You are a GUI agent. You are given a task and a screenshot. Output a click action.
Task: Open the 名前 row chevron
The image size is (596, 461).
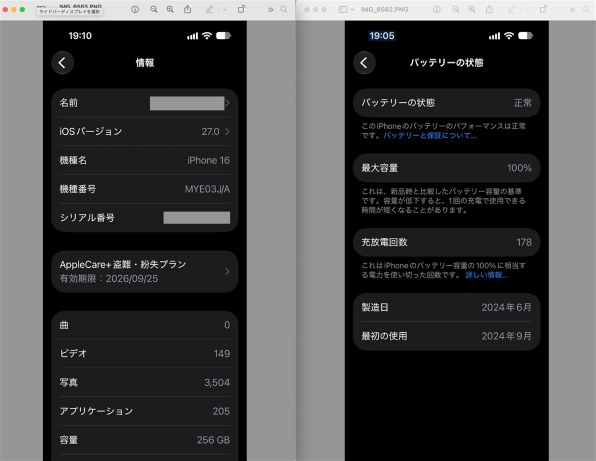(x=227, y=103)
